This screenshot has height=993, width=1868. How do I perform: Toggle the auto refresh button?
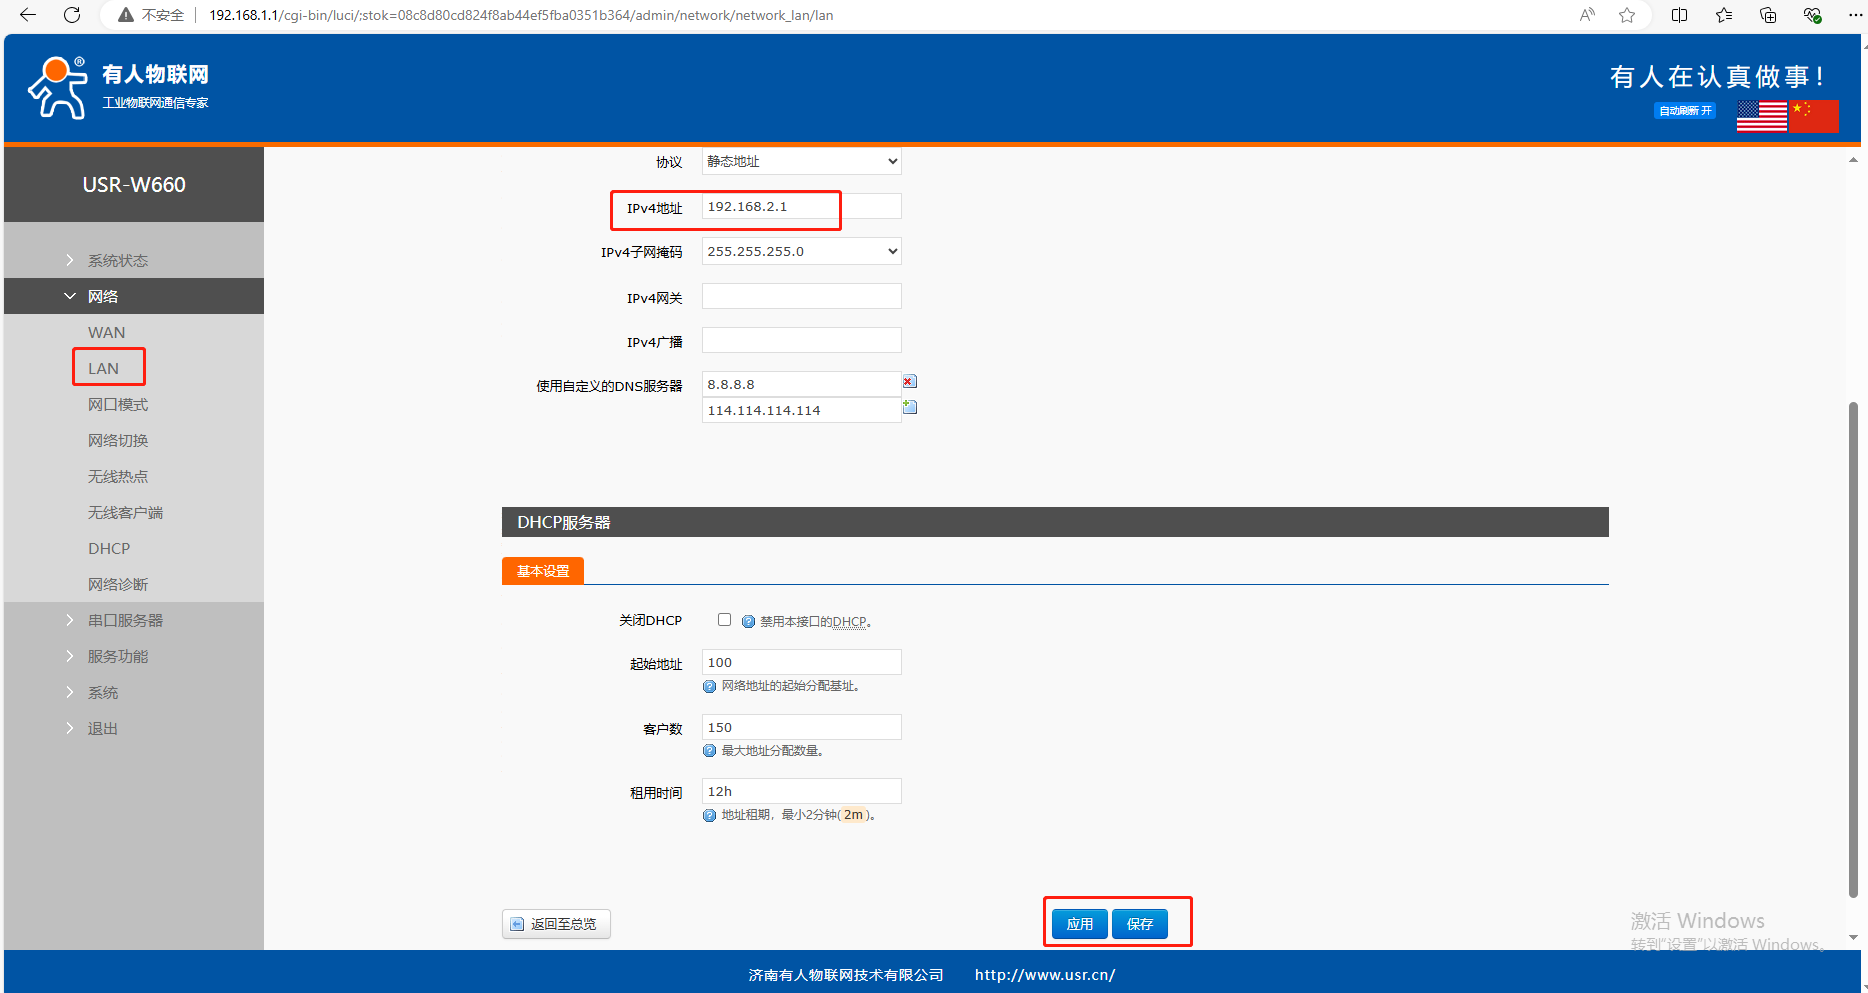tap(1685, 111)
